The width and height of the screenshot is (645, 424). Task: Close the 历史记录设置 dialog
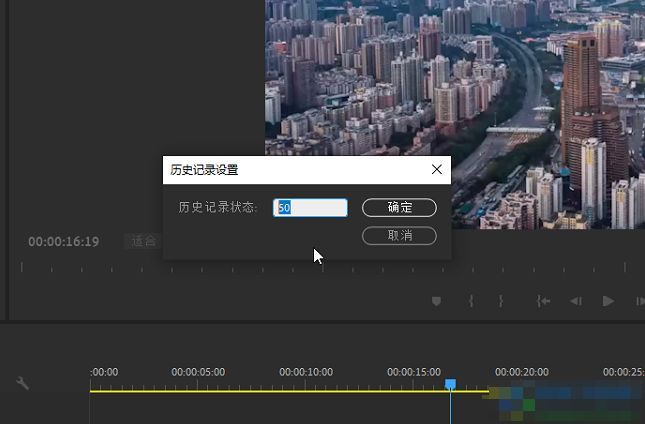436,170
